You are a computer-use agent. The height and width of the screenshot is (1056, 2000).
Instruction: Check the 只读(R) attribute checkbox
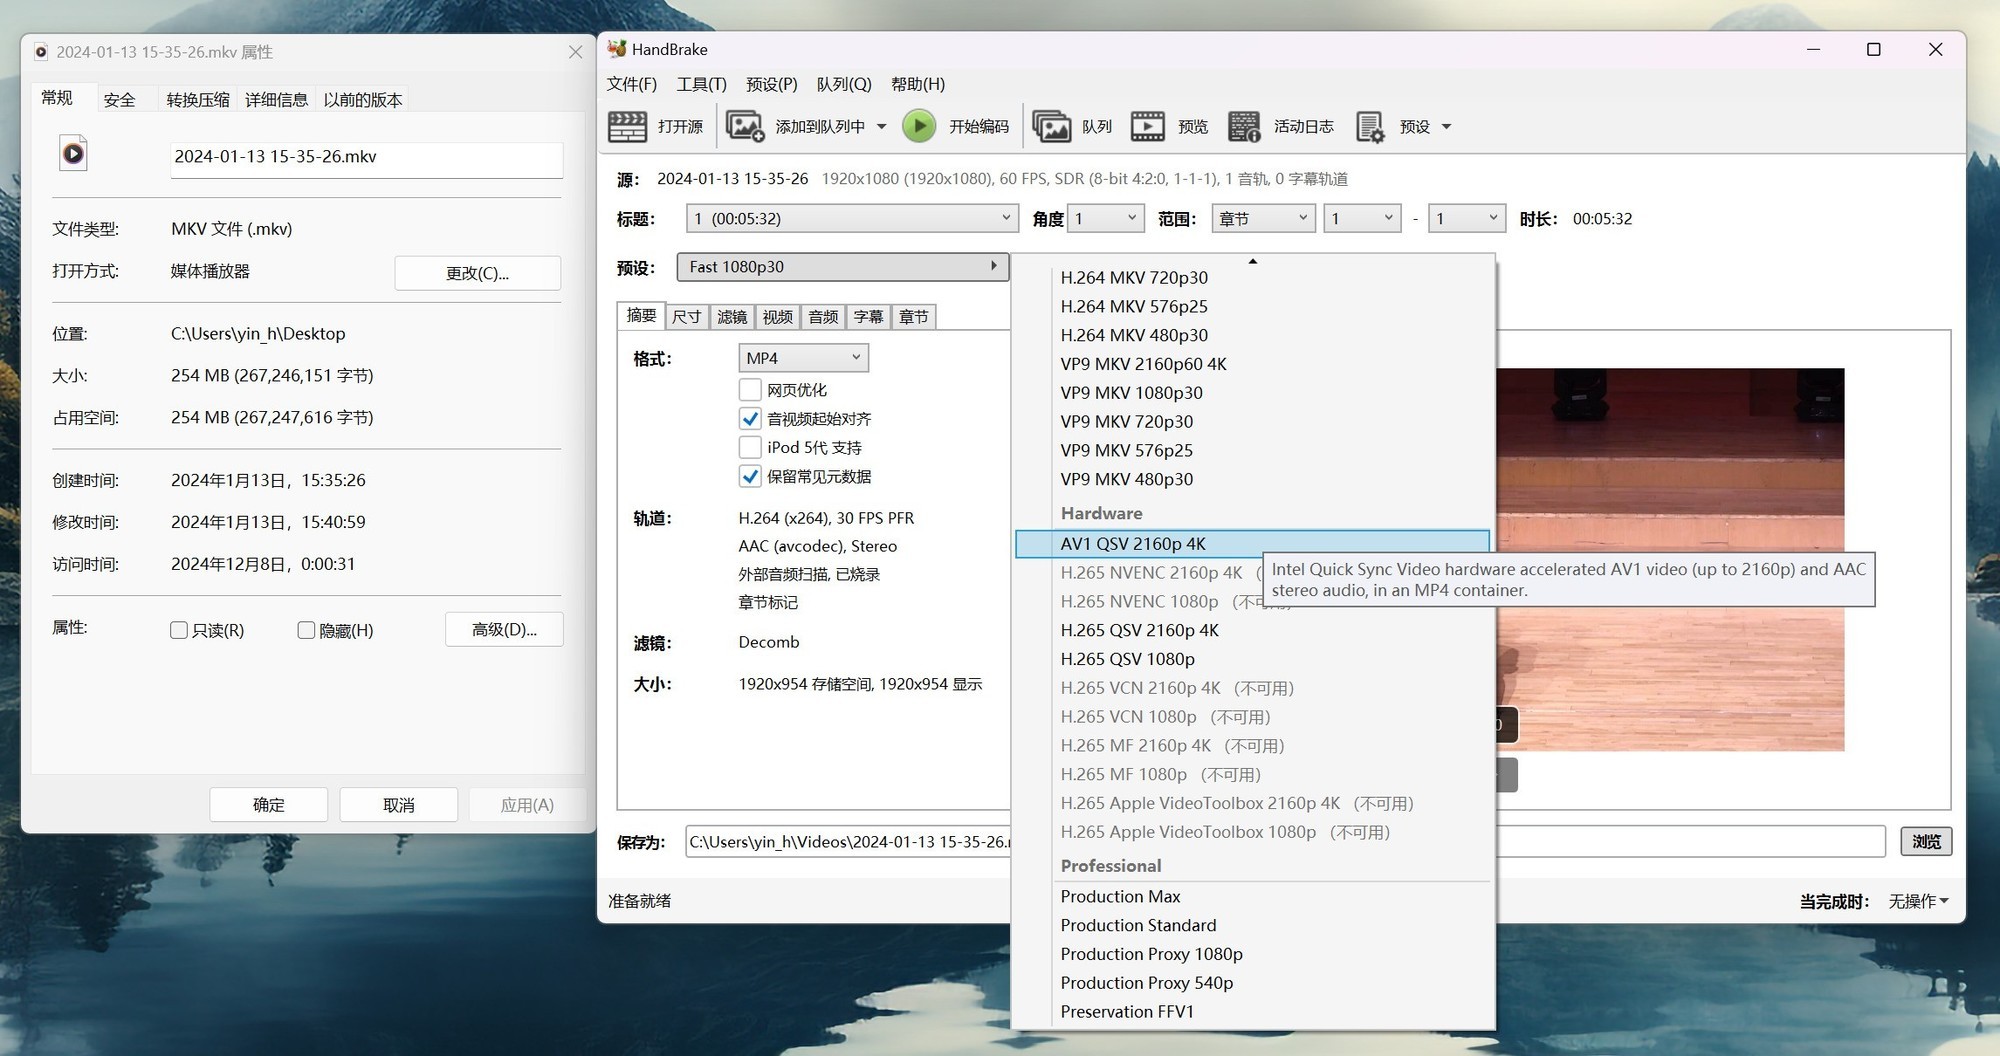click(179, 630)
